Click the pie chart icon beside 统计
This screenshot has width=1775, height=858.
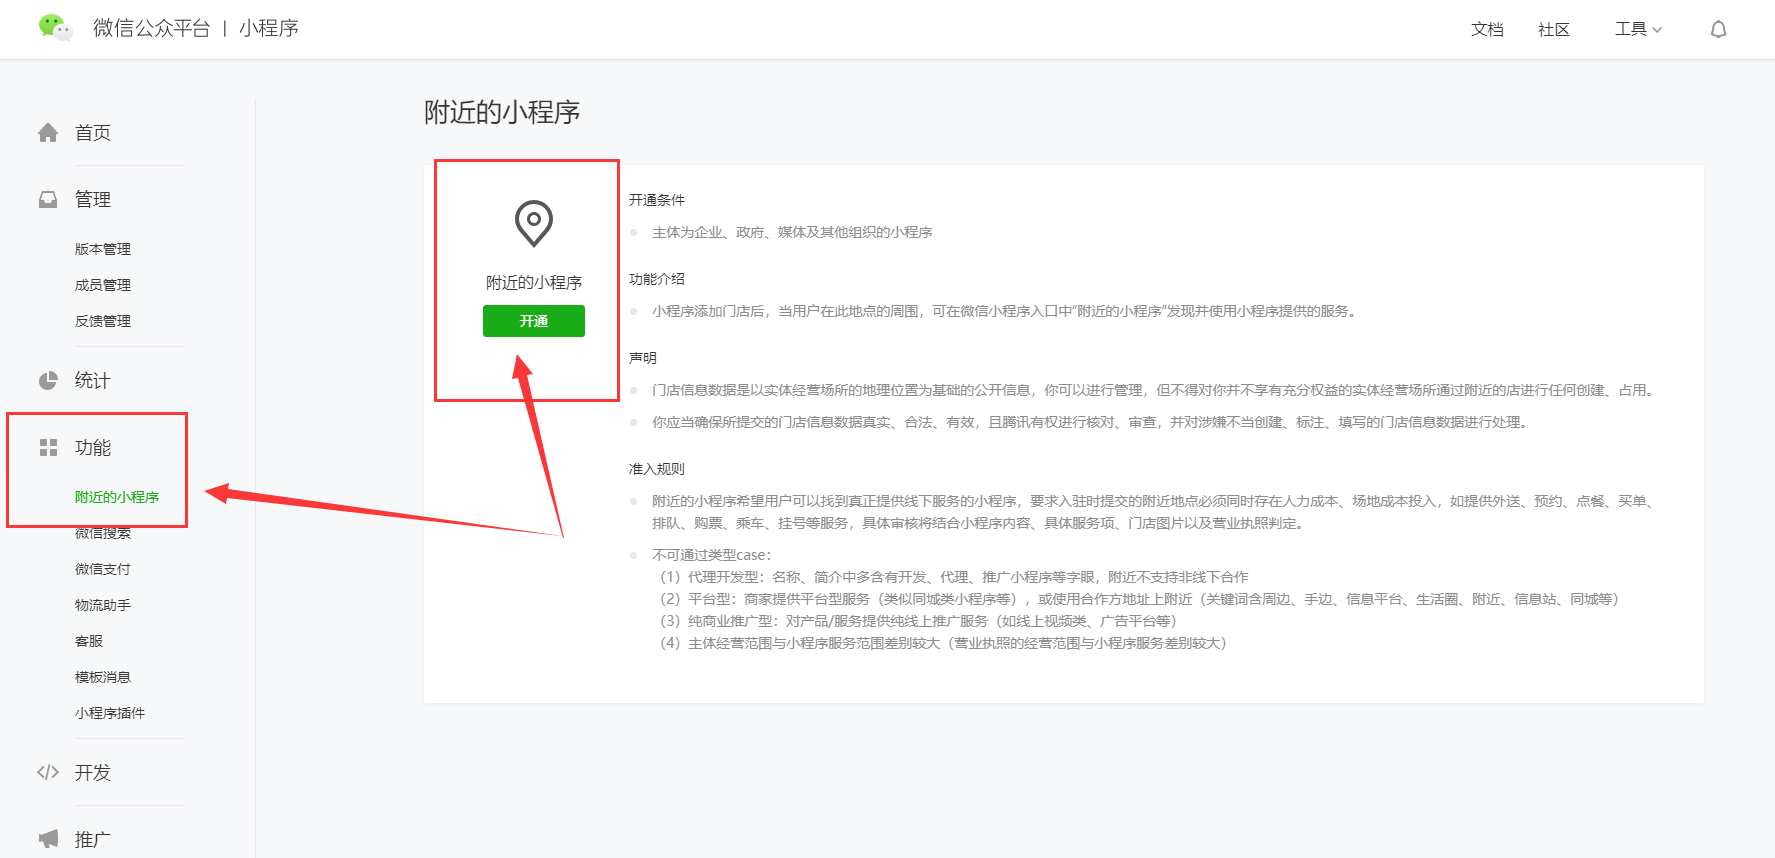[x=48, y=381]
